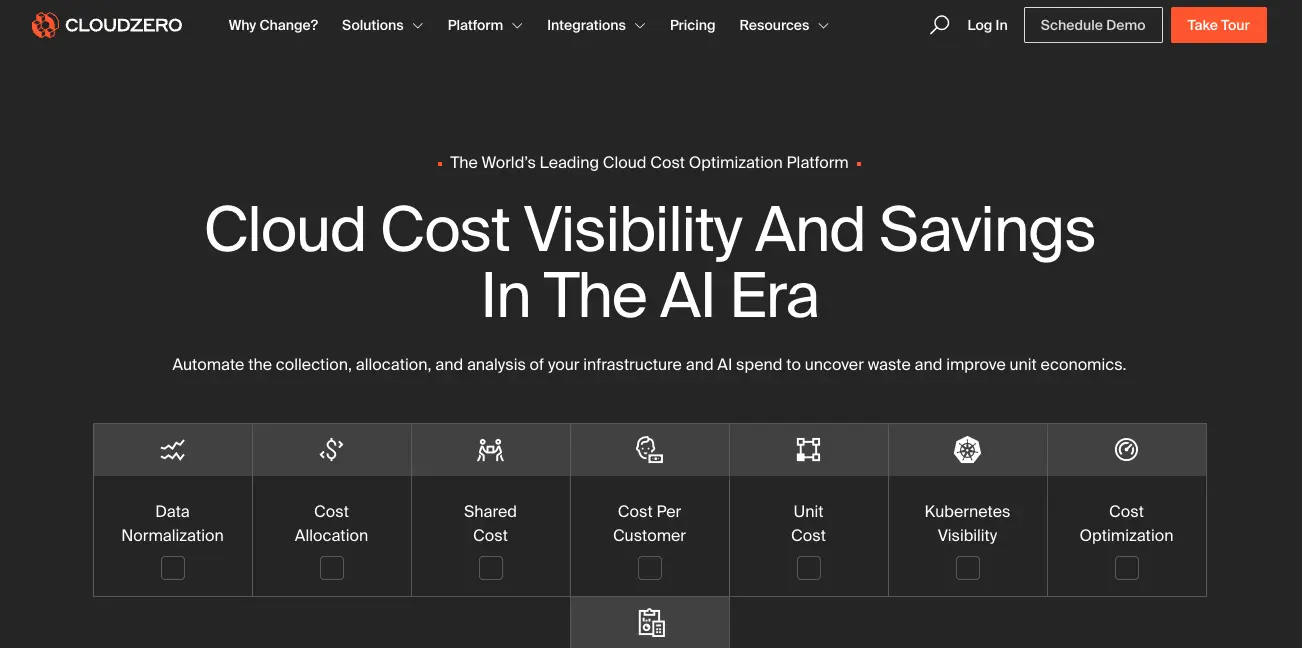The height and width of the screenshot is (648, 1302).
Task: Open the Resources dropdown menu
Action: [784, 25]
